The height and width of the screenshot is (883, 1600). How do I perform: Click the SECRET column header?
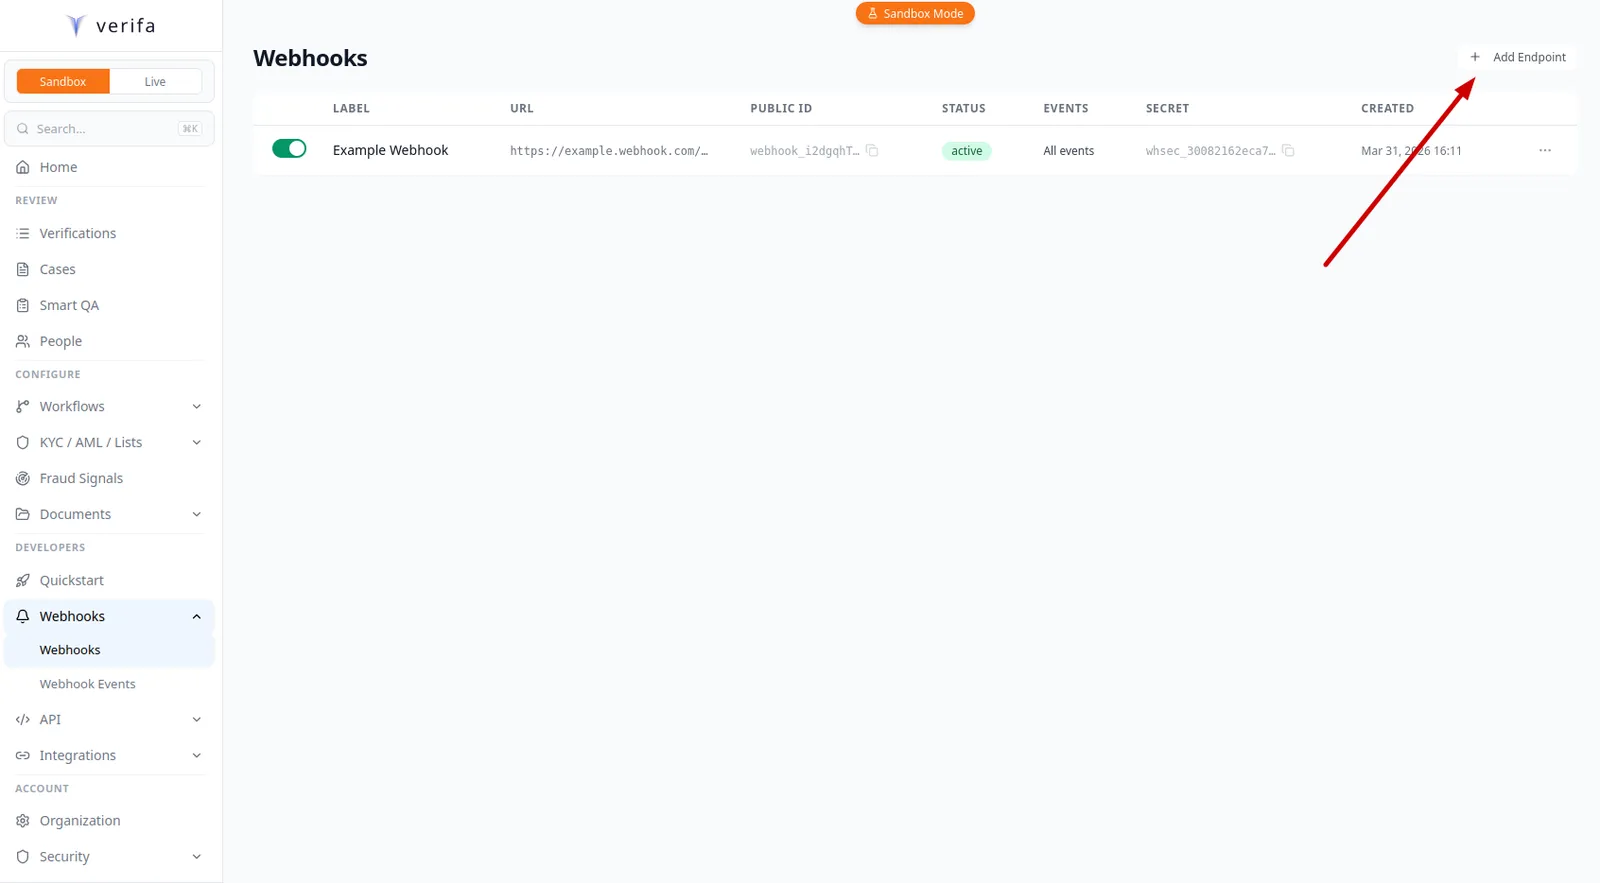click(1167, 108)
